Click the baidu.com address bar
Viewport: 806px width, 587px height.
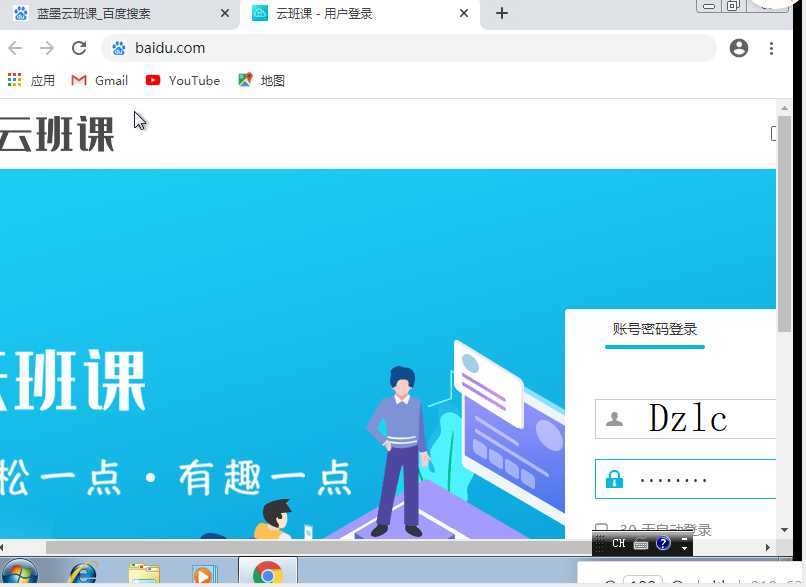tap(409, 48)
